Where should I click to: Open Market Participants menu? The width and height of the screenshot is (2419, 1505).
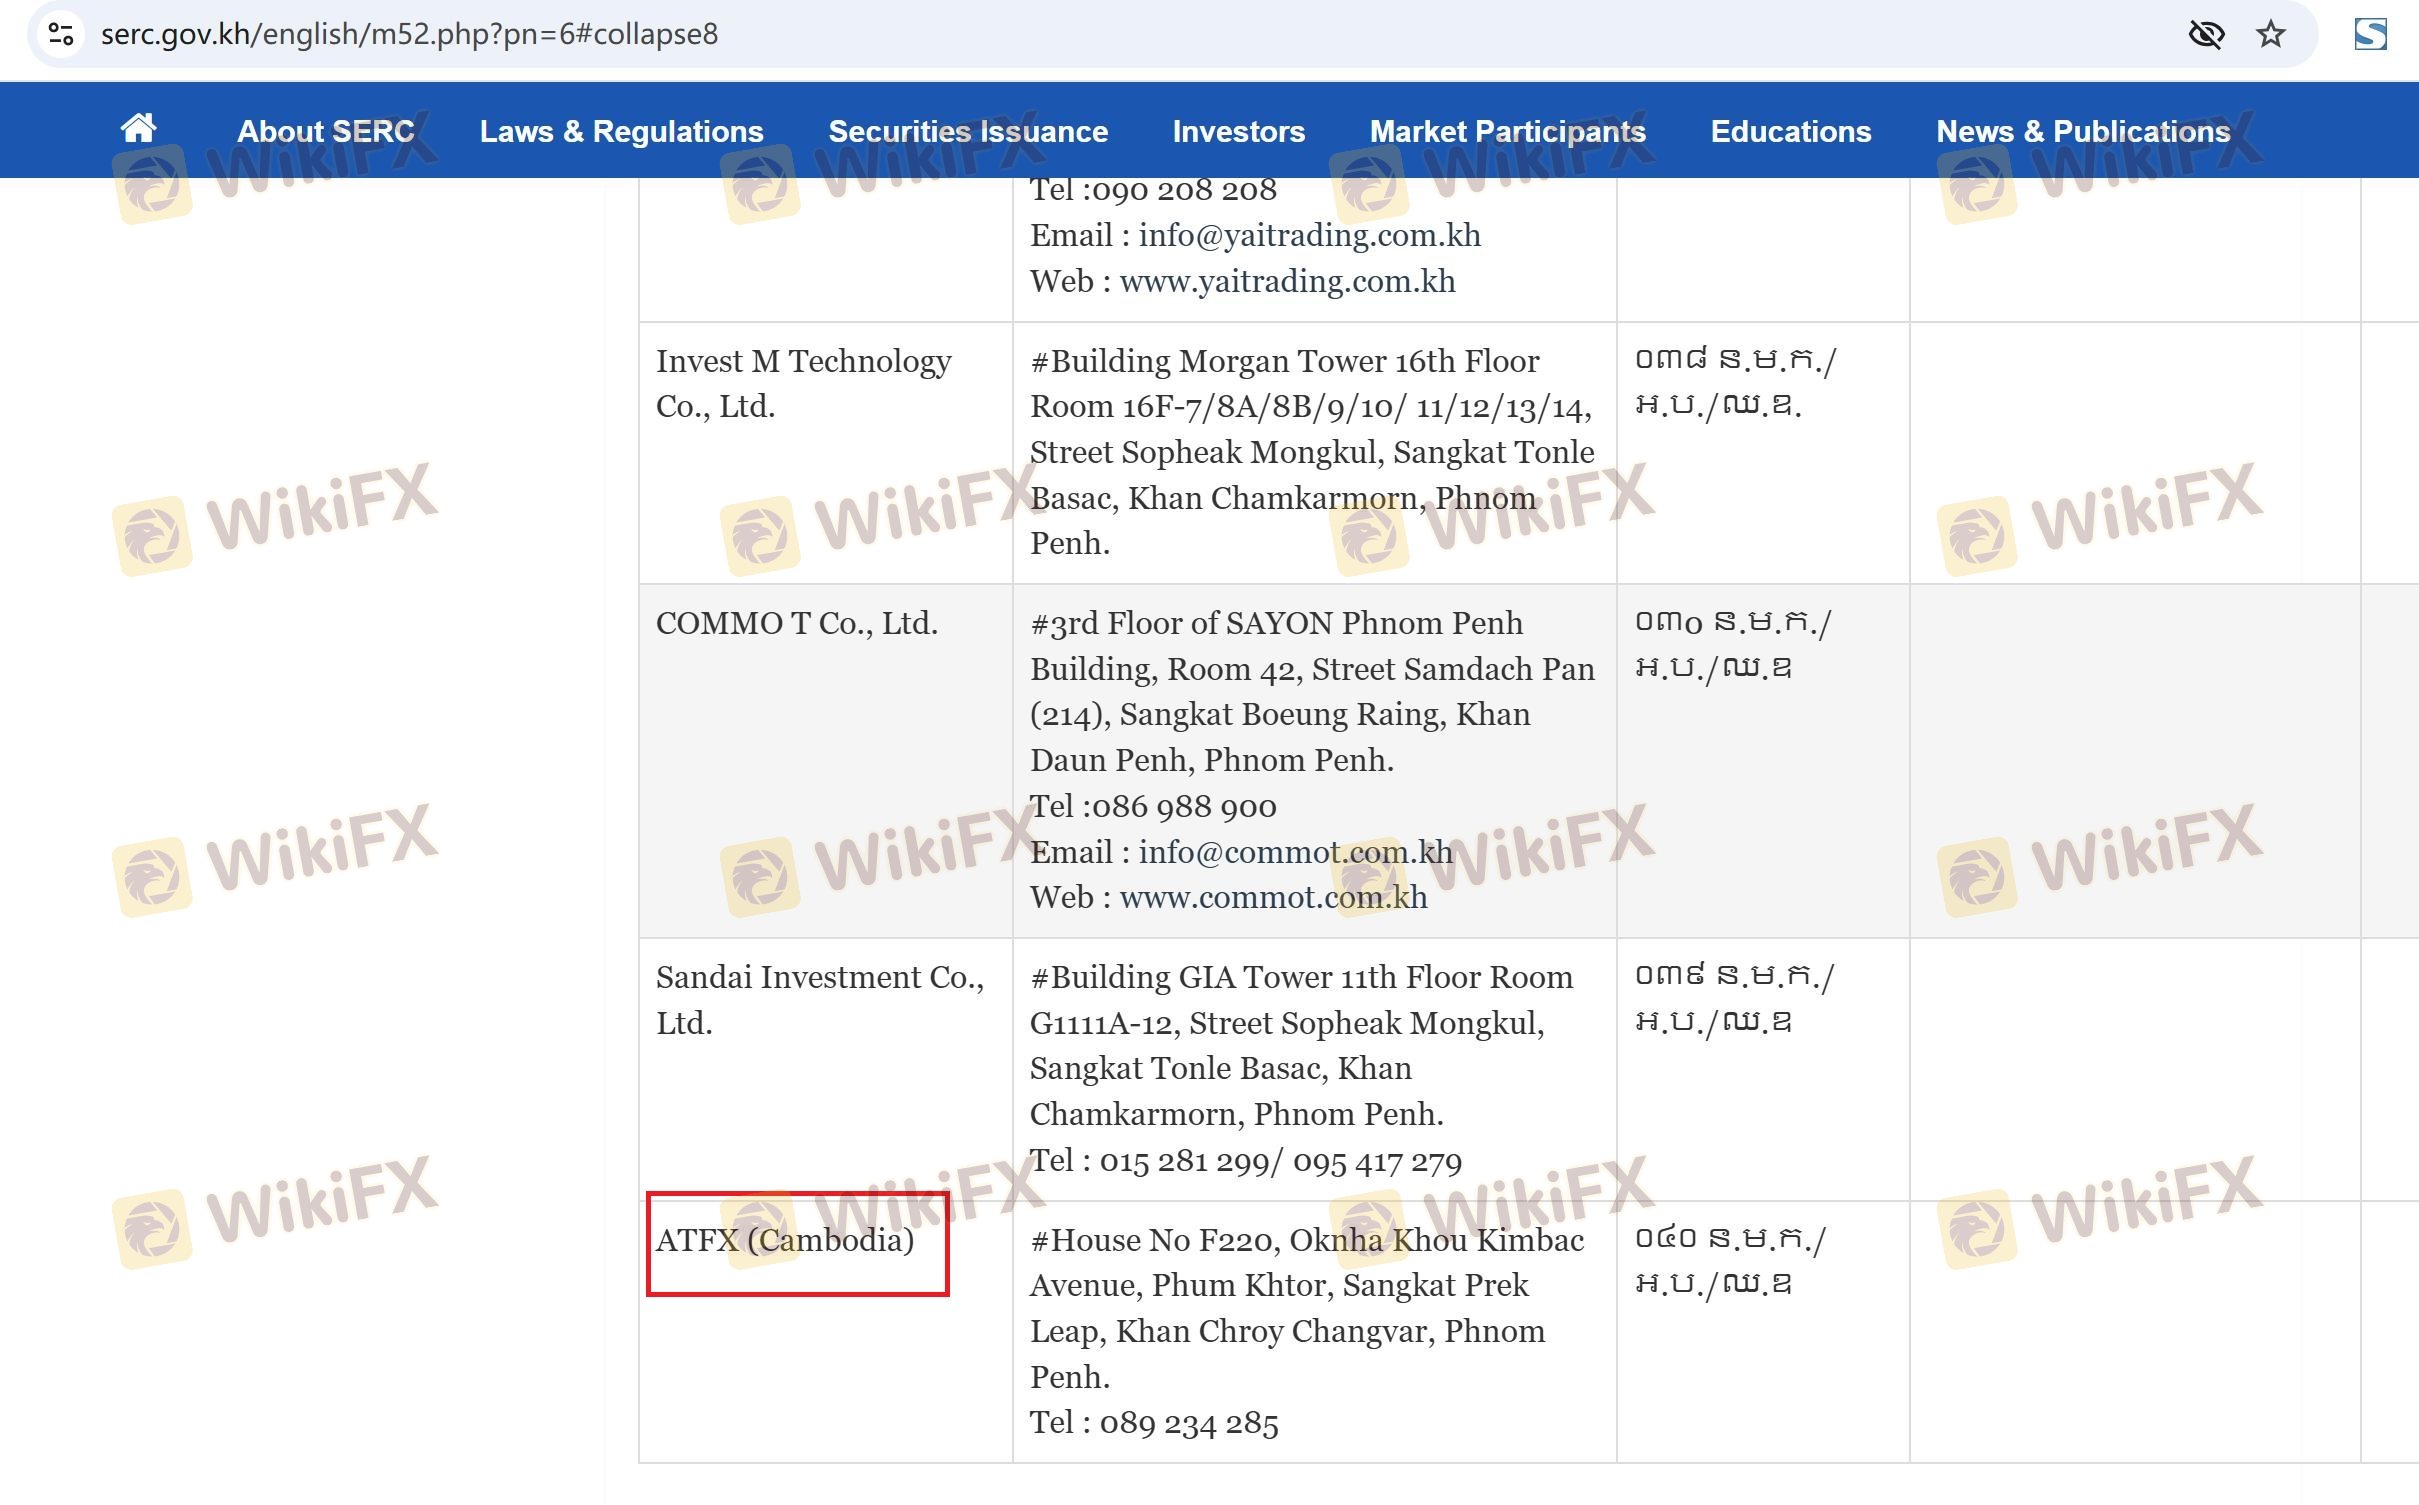(x=1507, y=131)
